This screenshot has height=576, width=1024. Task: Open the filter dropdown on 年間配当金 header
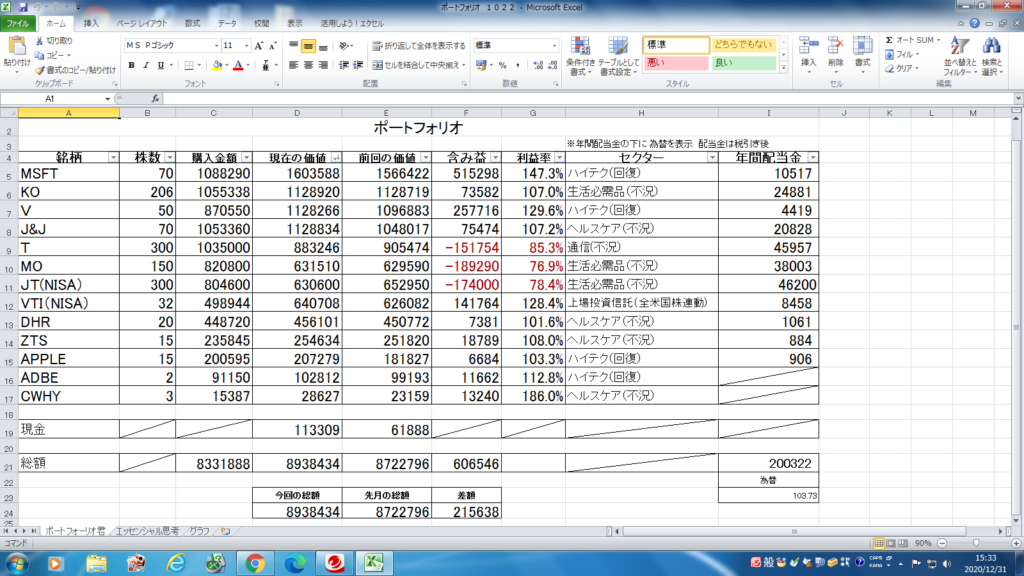[812, 158]
